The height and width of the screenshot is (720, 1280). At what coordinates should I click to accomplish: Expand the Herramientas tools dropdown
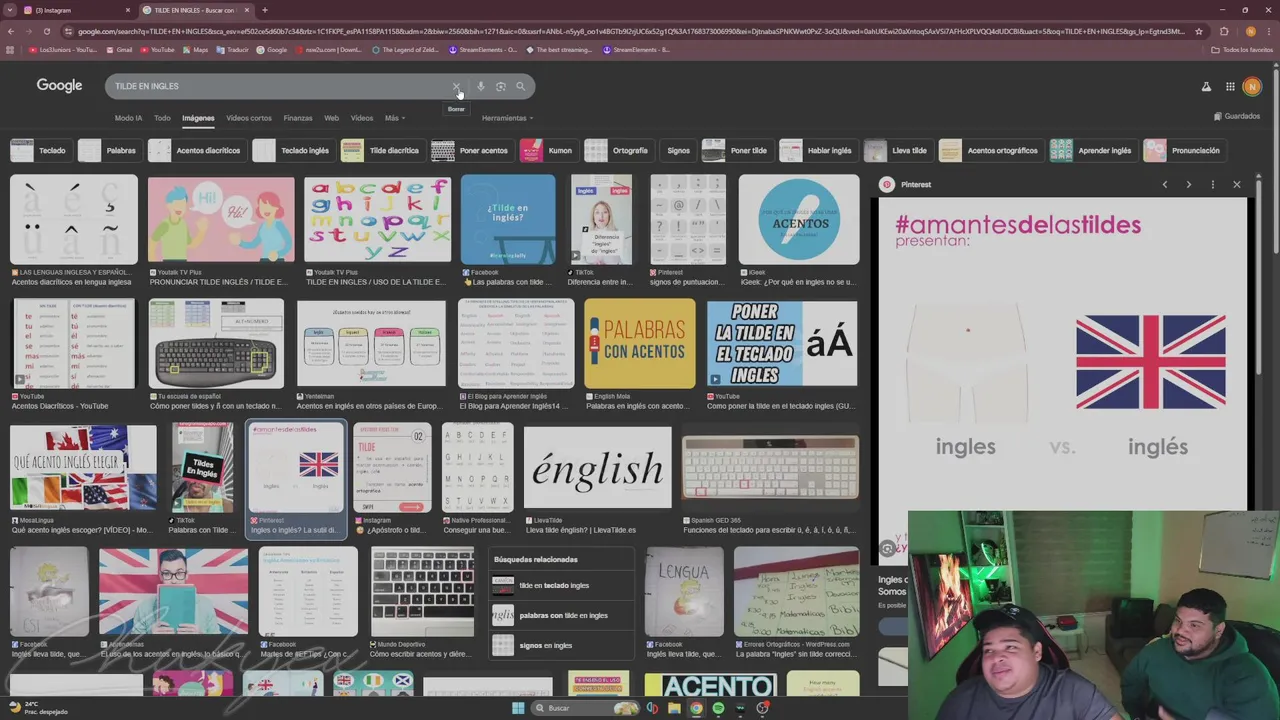pos(507,118)
